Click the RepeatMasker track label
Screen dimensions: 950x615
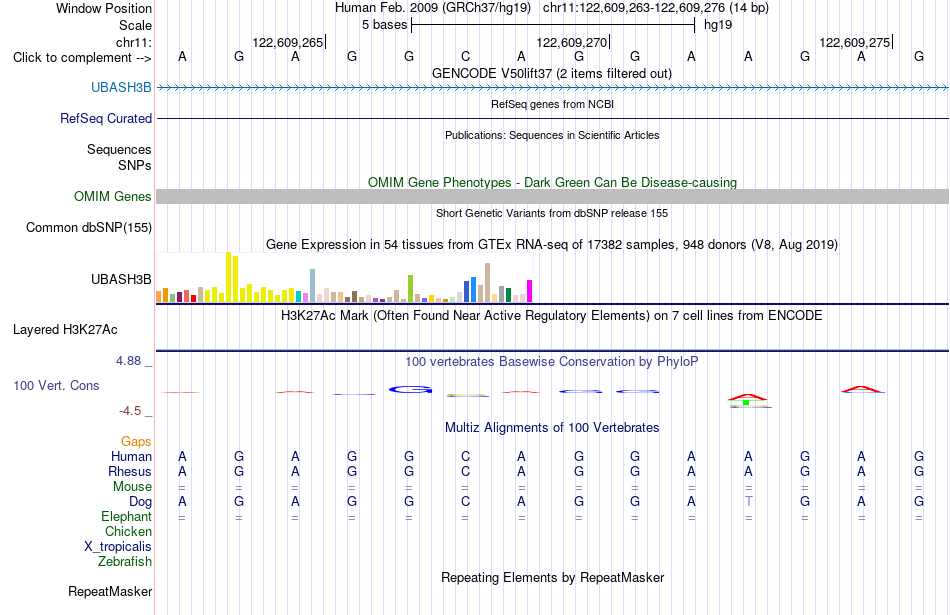(x=110, y=591)
